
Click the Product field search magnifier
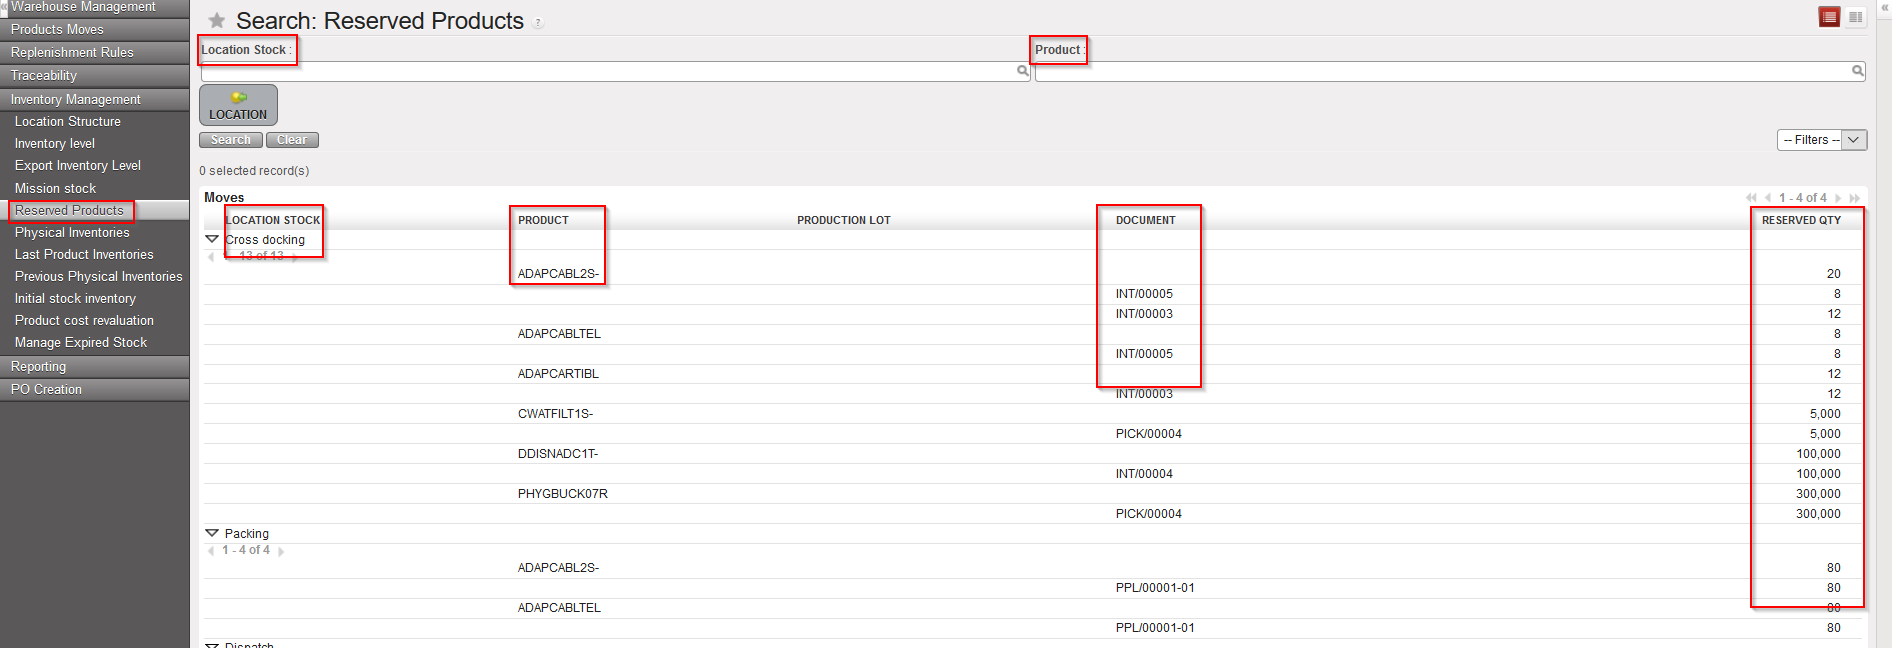point(1857,71)
